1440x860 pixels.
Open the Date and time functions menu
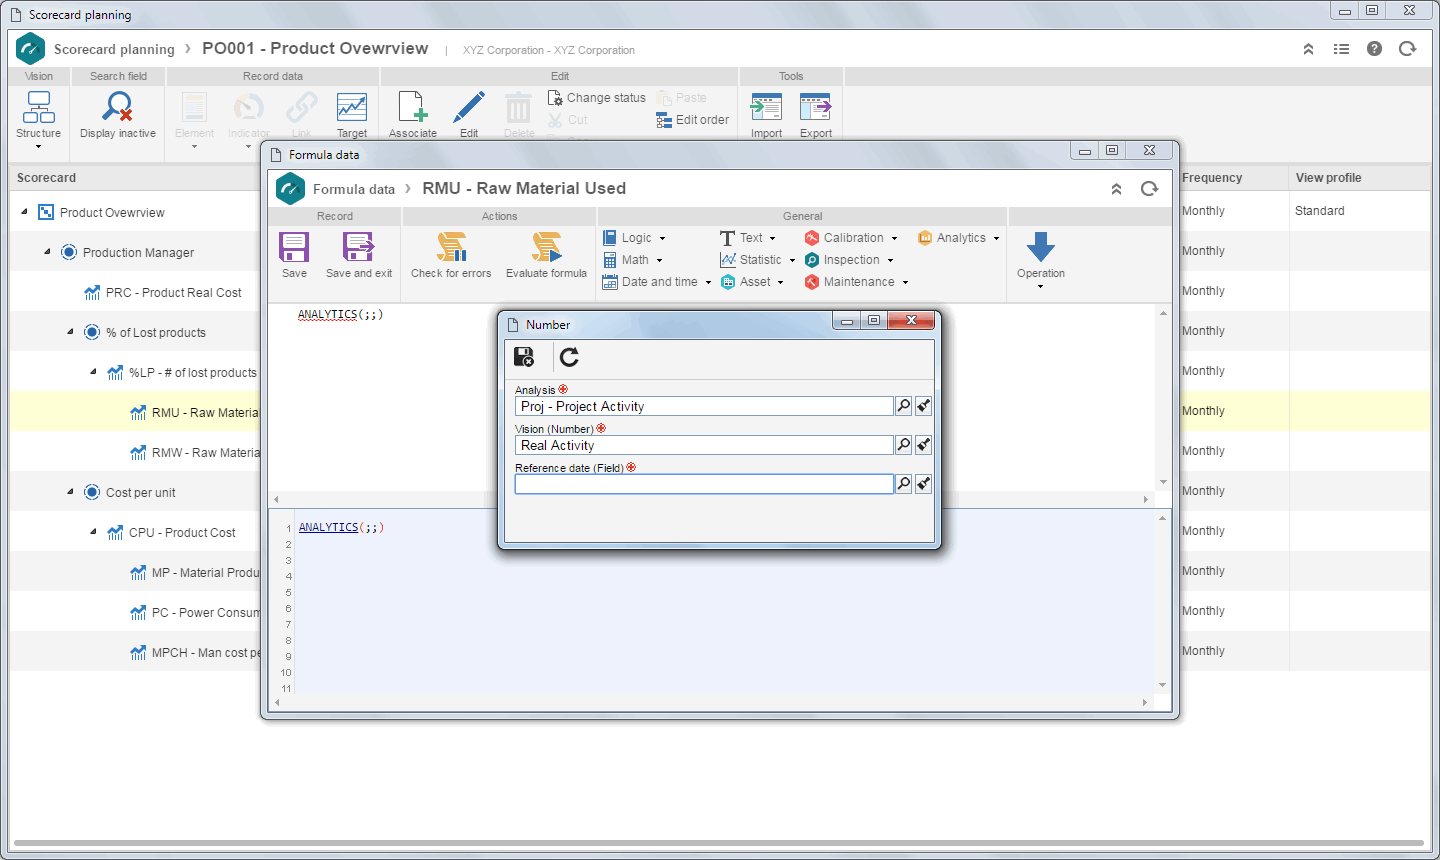[657, 282]
